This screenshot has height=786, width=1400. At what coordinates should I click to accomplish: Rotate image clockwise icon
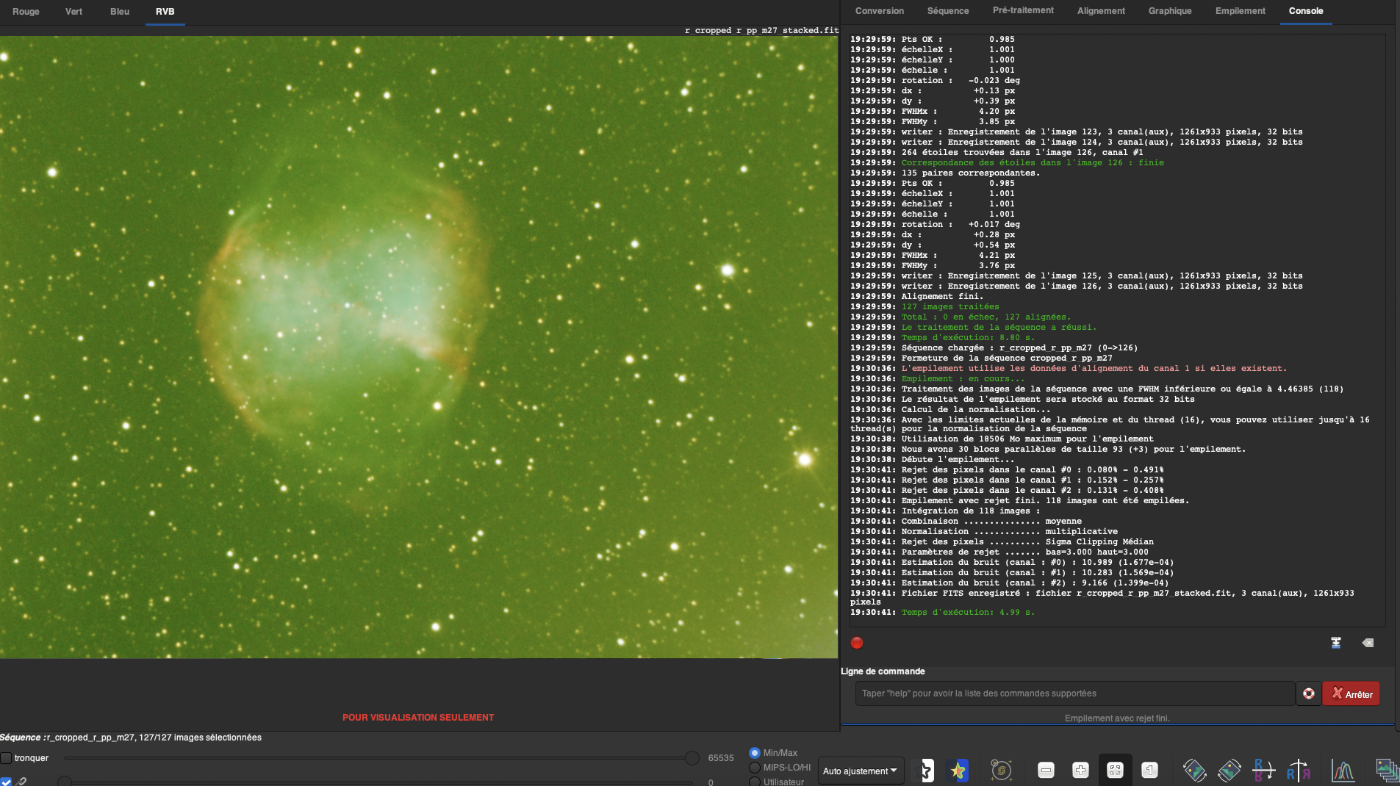1229,770
